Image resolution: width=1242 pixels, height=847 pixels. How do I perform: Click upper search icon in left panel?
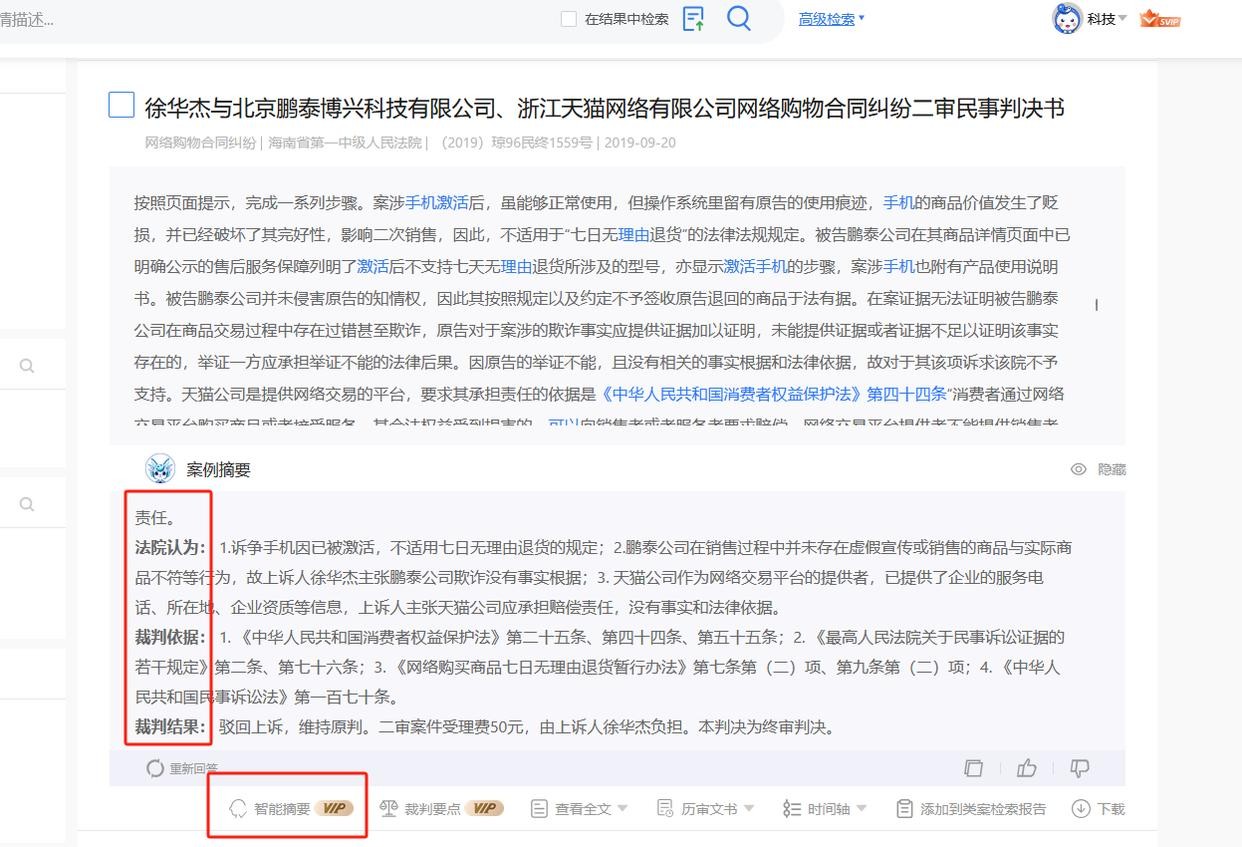click(27, 366)
